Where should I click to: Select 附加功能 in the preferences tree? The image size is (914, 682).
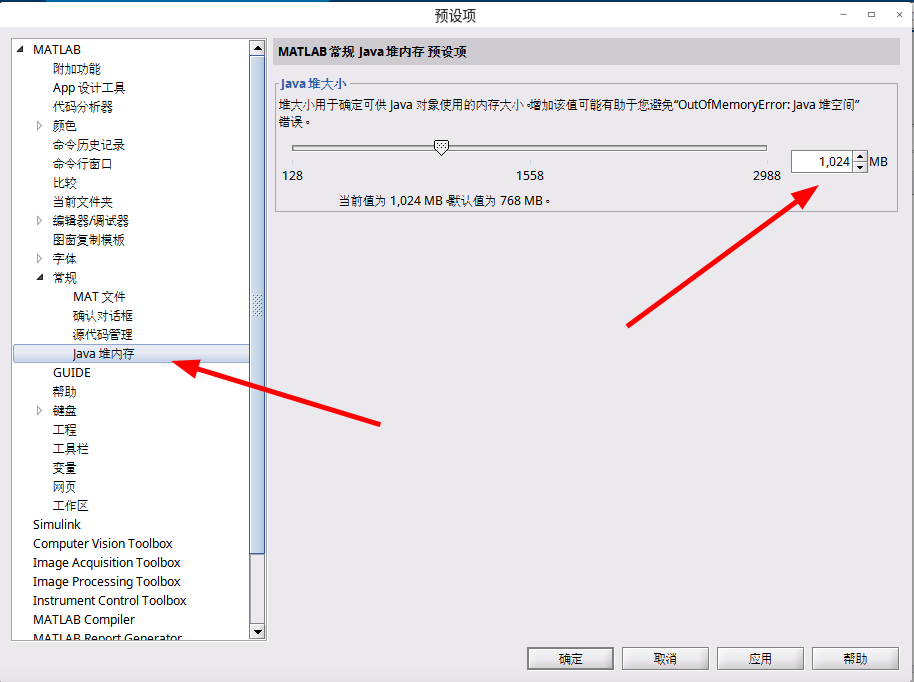76,69
